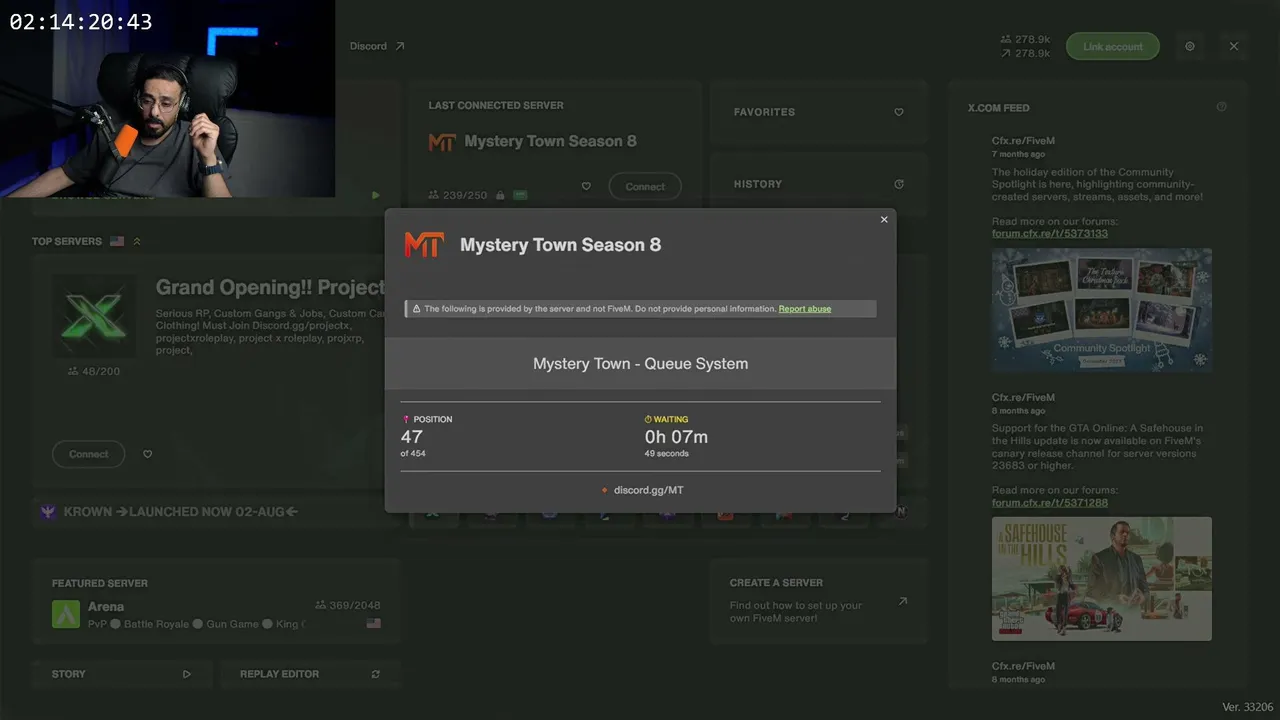Click the Mystery Town - Queue System heading
The image size is (1280, 720).
pos(640,364)
